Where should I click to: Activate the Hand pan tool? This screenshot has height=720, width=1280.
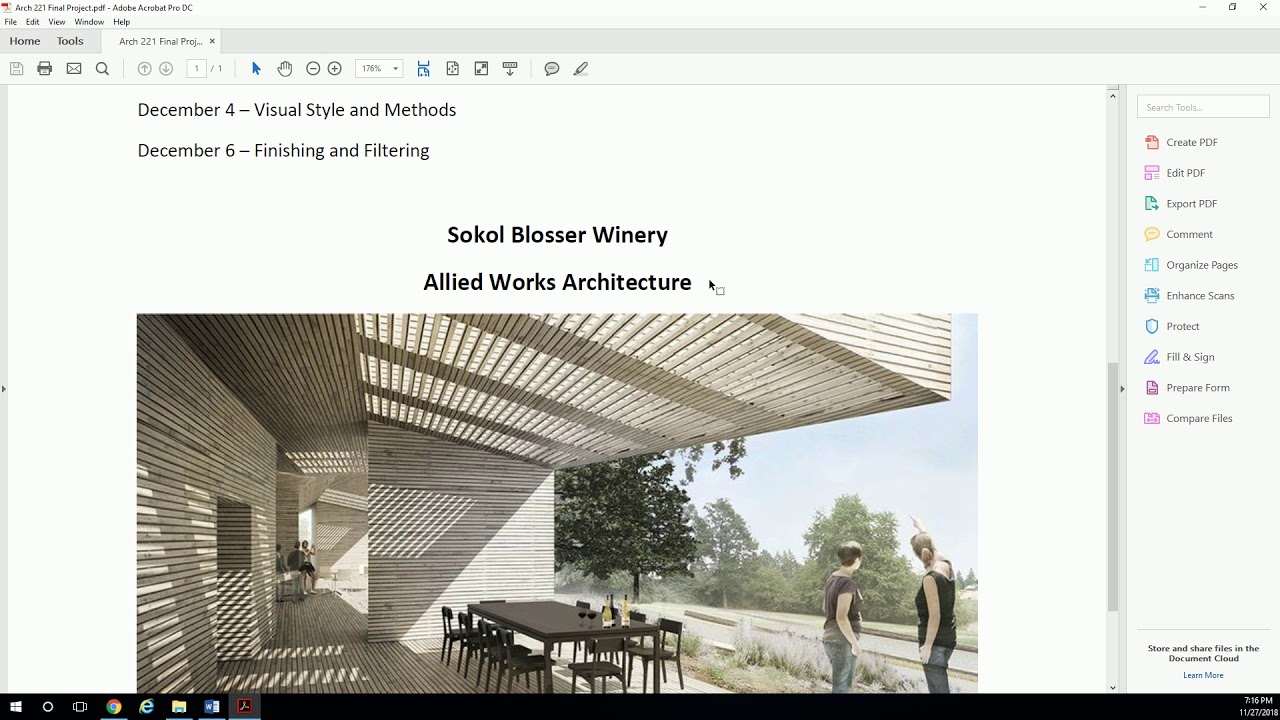(x=285, y=69)
